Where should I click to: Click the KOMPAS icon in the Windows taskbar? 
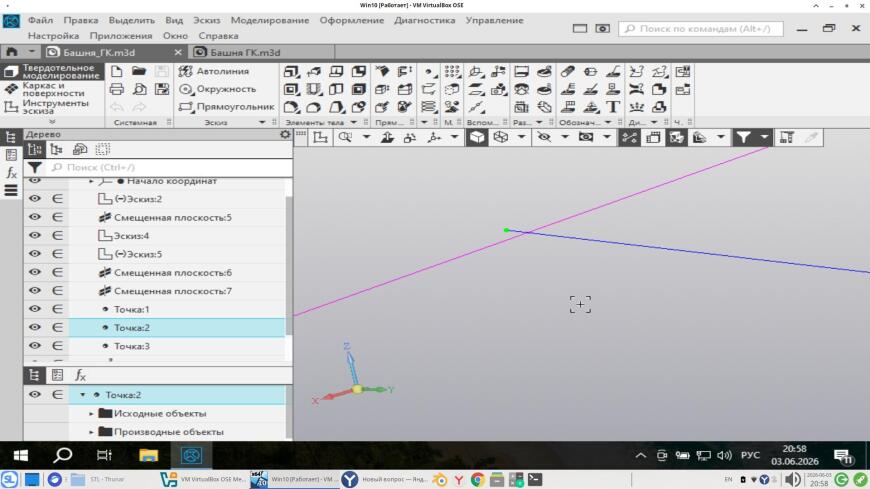click(191, 456)
